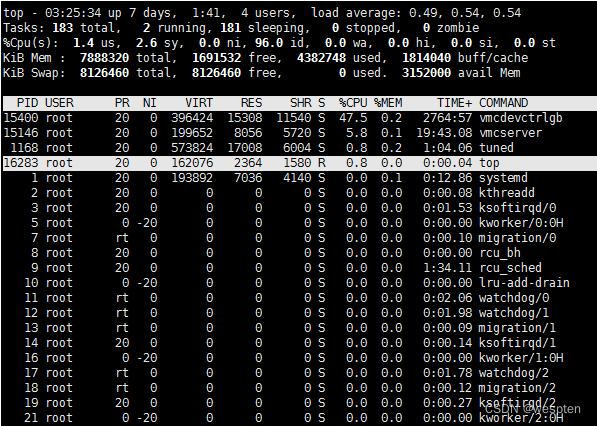
Task: Click the load average values
Action: pos(465,13)
